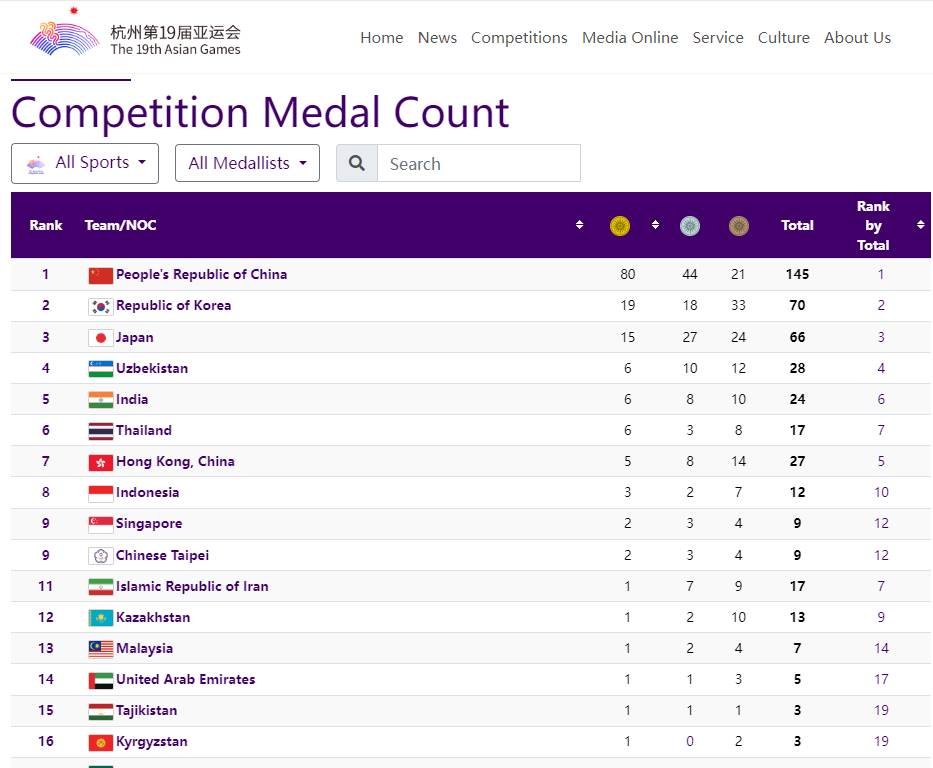
Task: Expand the All Medallists dropdown
Action: [247, 163]
